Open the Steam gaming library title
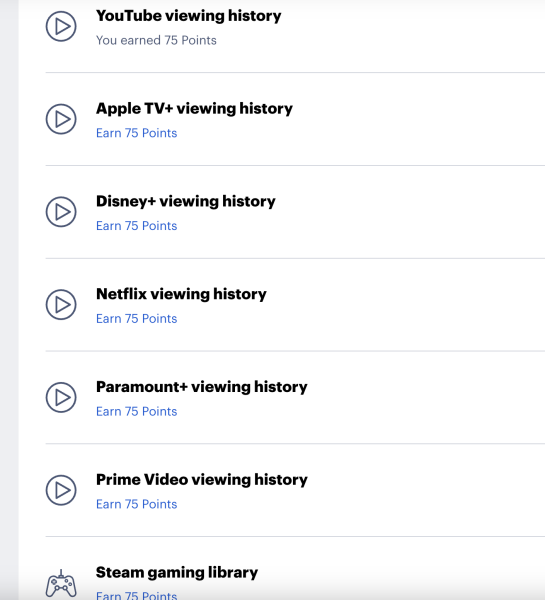Screen dimensions: 545x600 coord(177,573)
